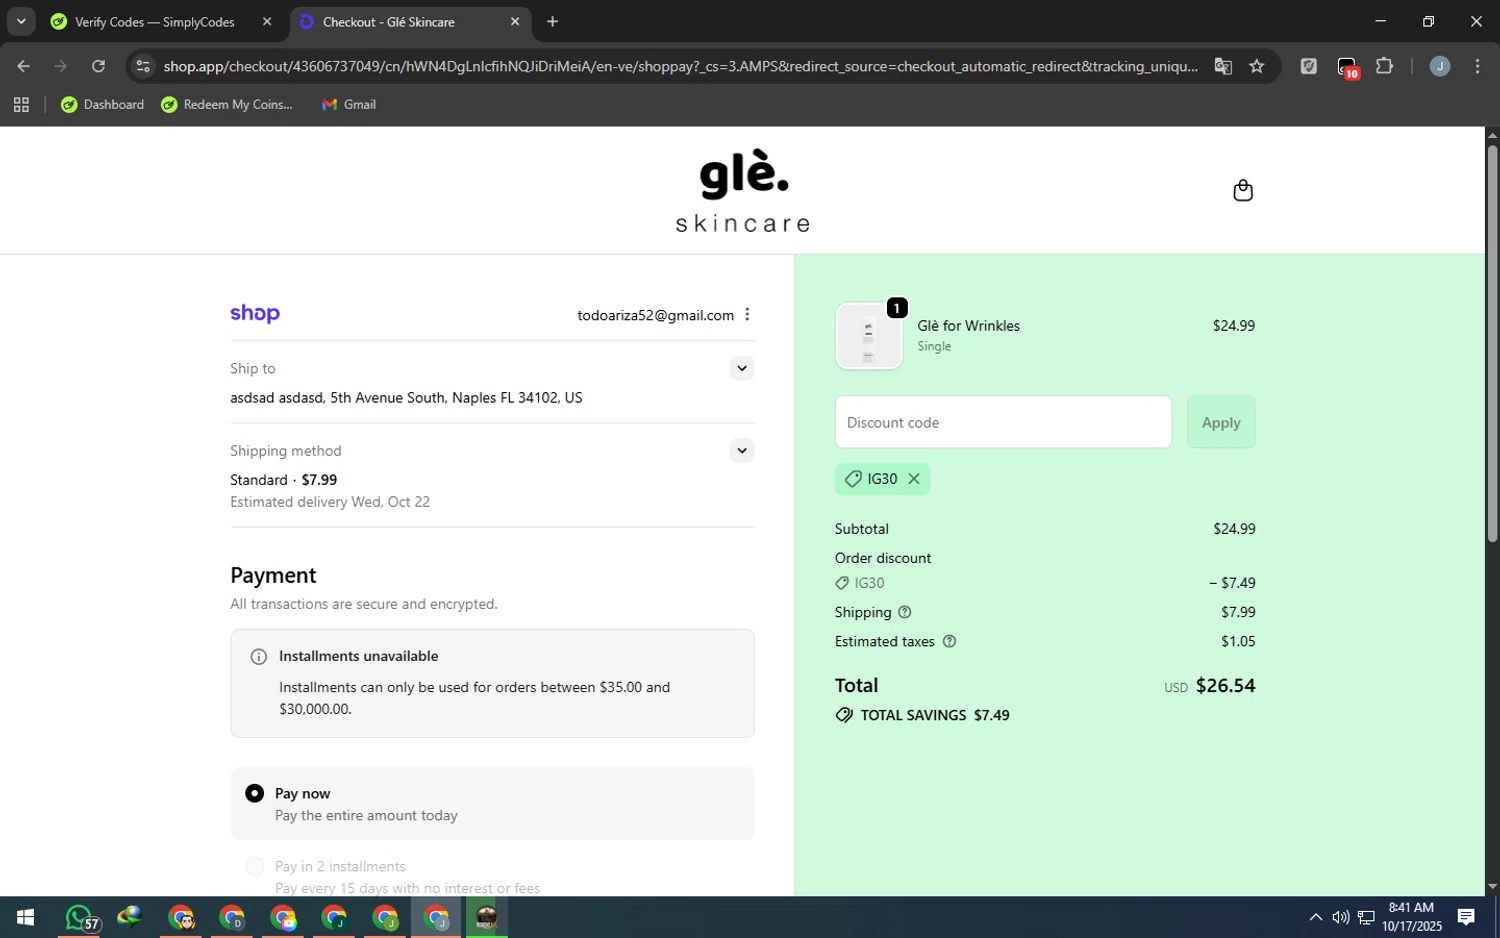Open Chrome profile avatar J
This screenshot has width=1500, height=938.
1439,66
